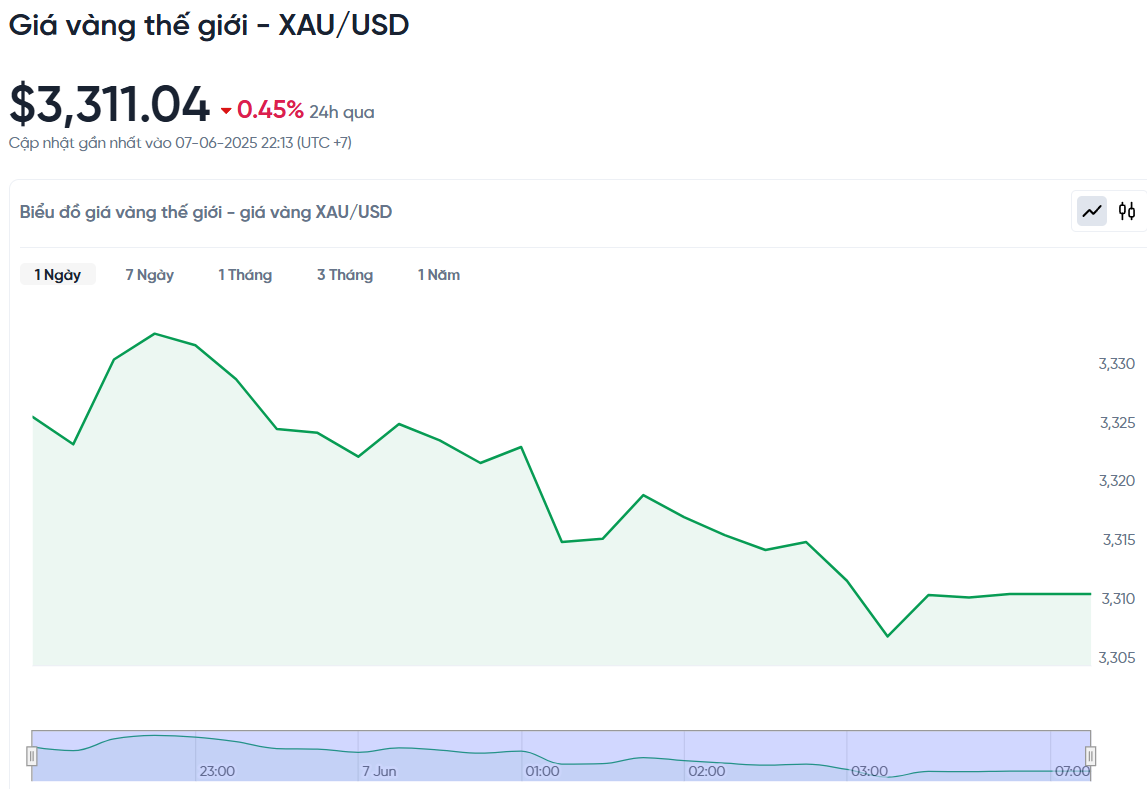Image resolution: width=1147 pixels, height=789 pixels.
Task: Switch to candlestick chart view icon
Action: (1127, 211)
